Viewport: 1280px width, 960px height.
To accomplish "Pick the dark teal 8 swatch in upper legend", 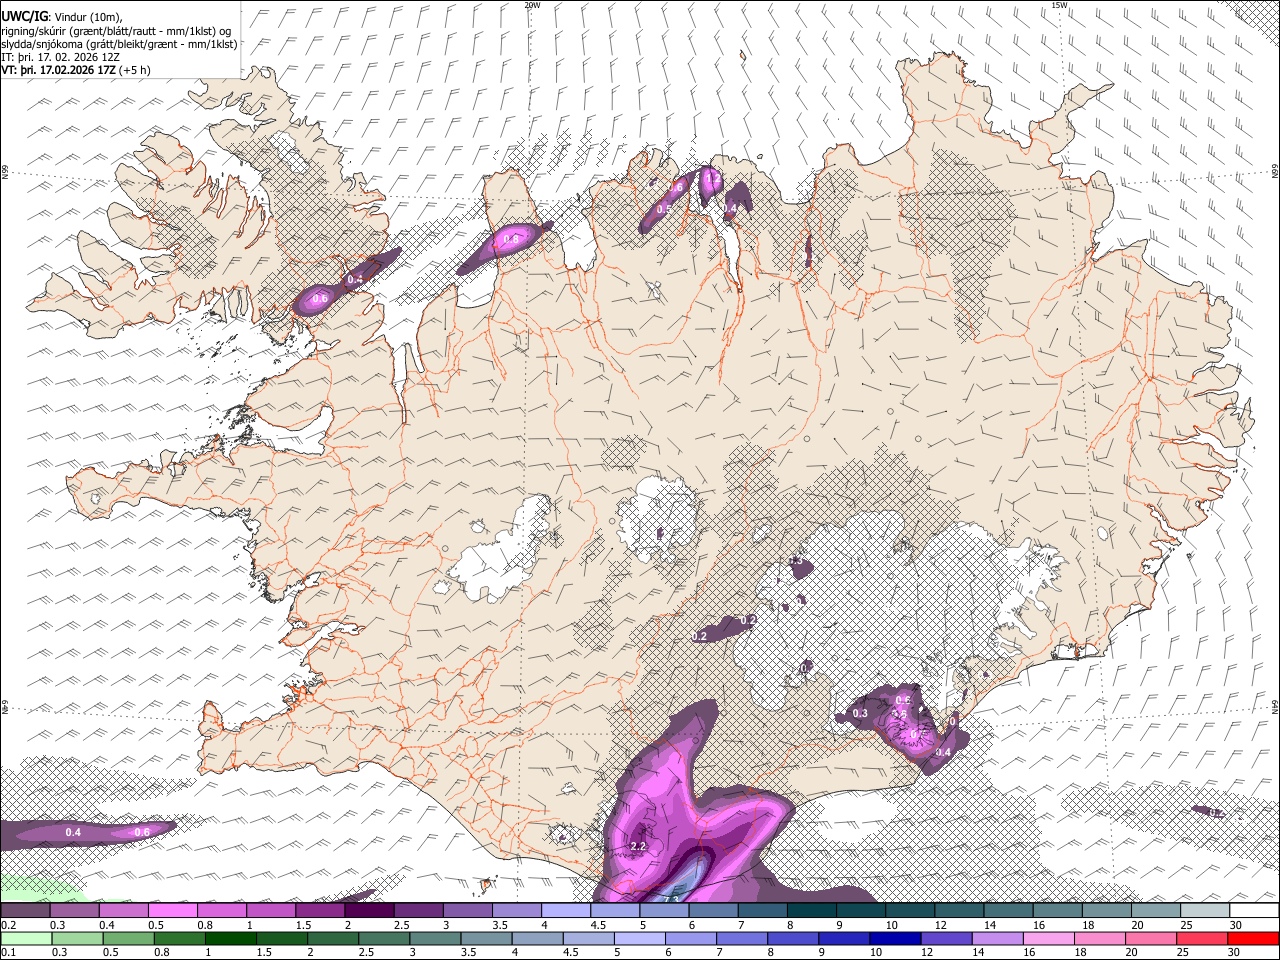I will pos(812,910).
